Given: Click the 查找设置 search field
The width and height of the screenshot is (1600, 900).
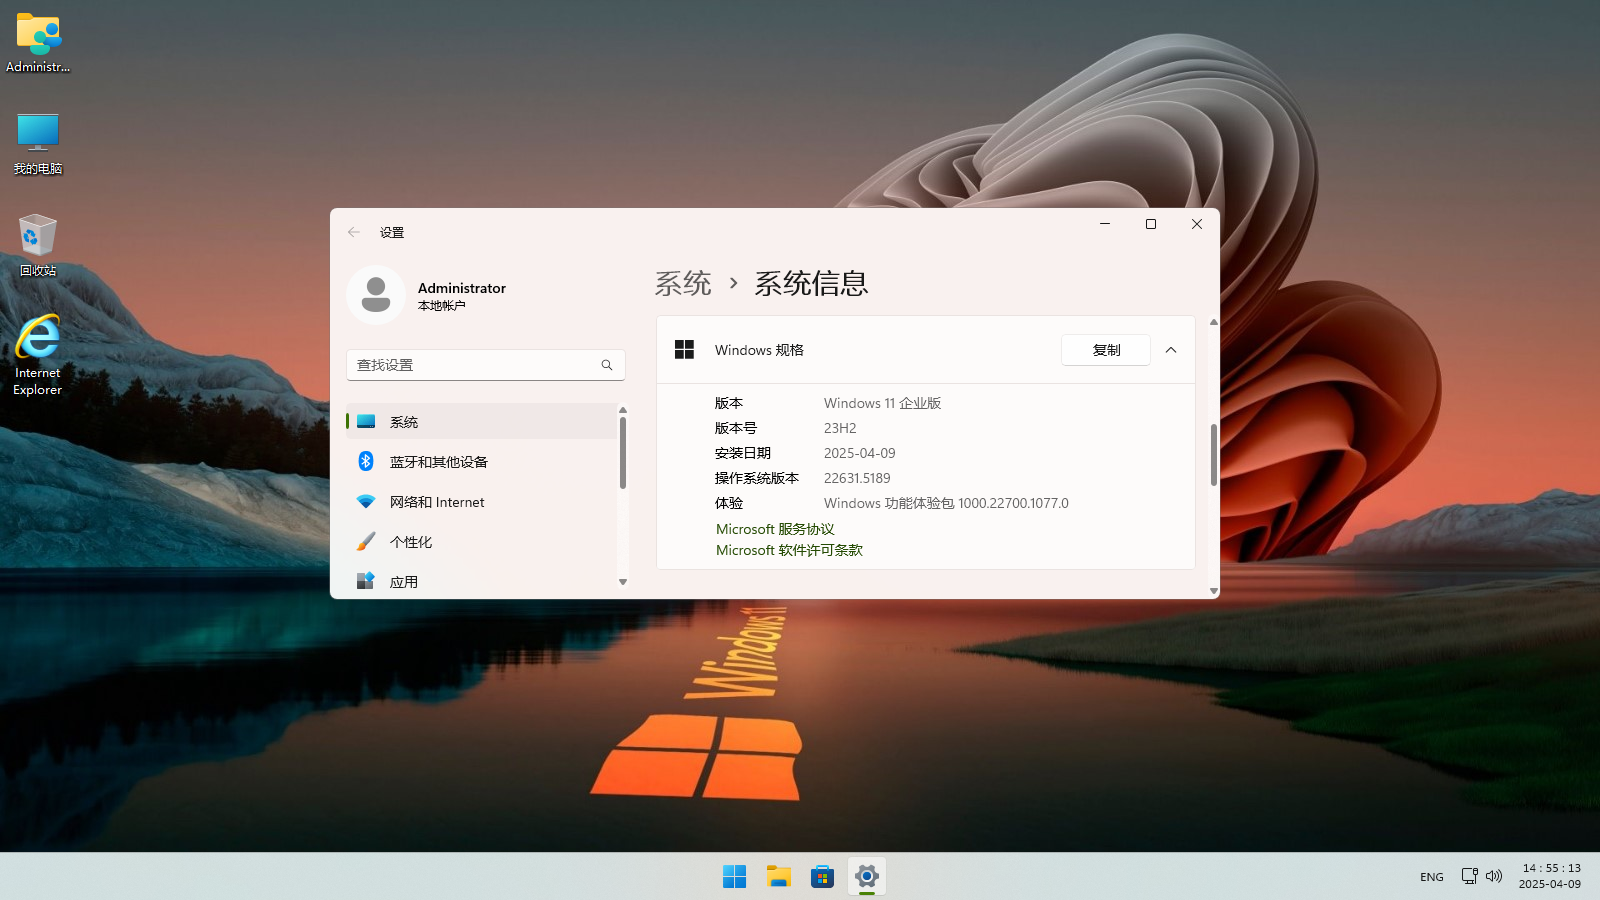Looking at the screenshot, I should click(486, 365).
